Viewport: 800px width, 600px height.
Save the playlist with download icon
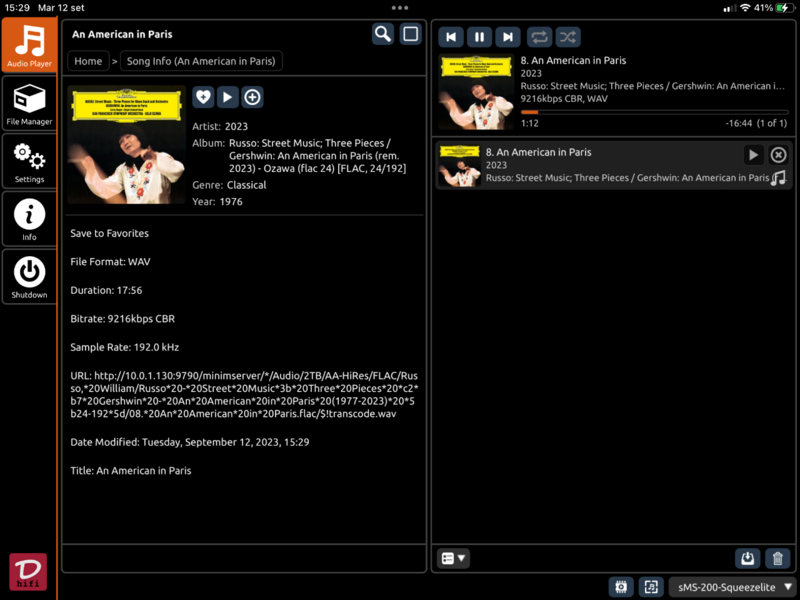click(746, 558)
